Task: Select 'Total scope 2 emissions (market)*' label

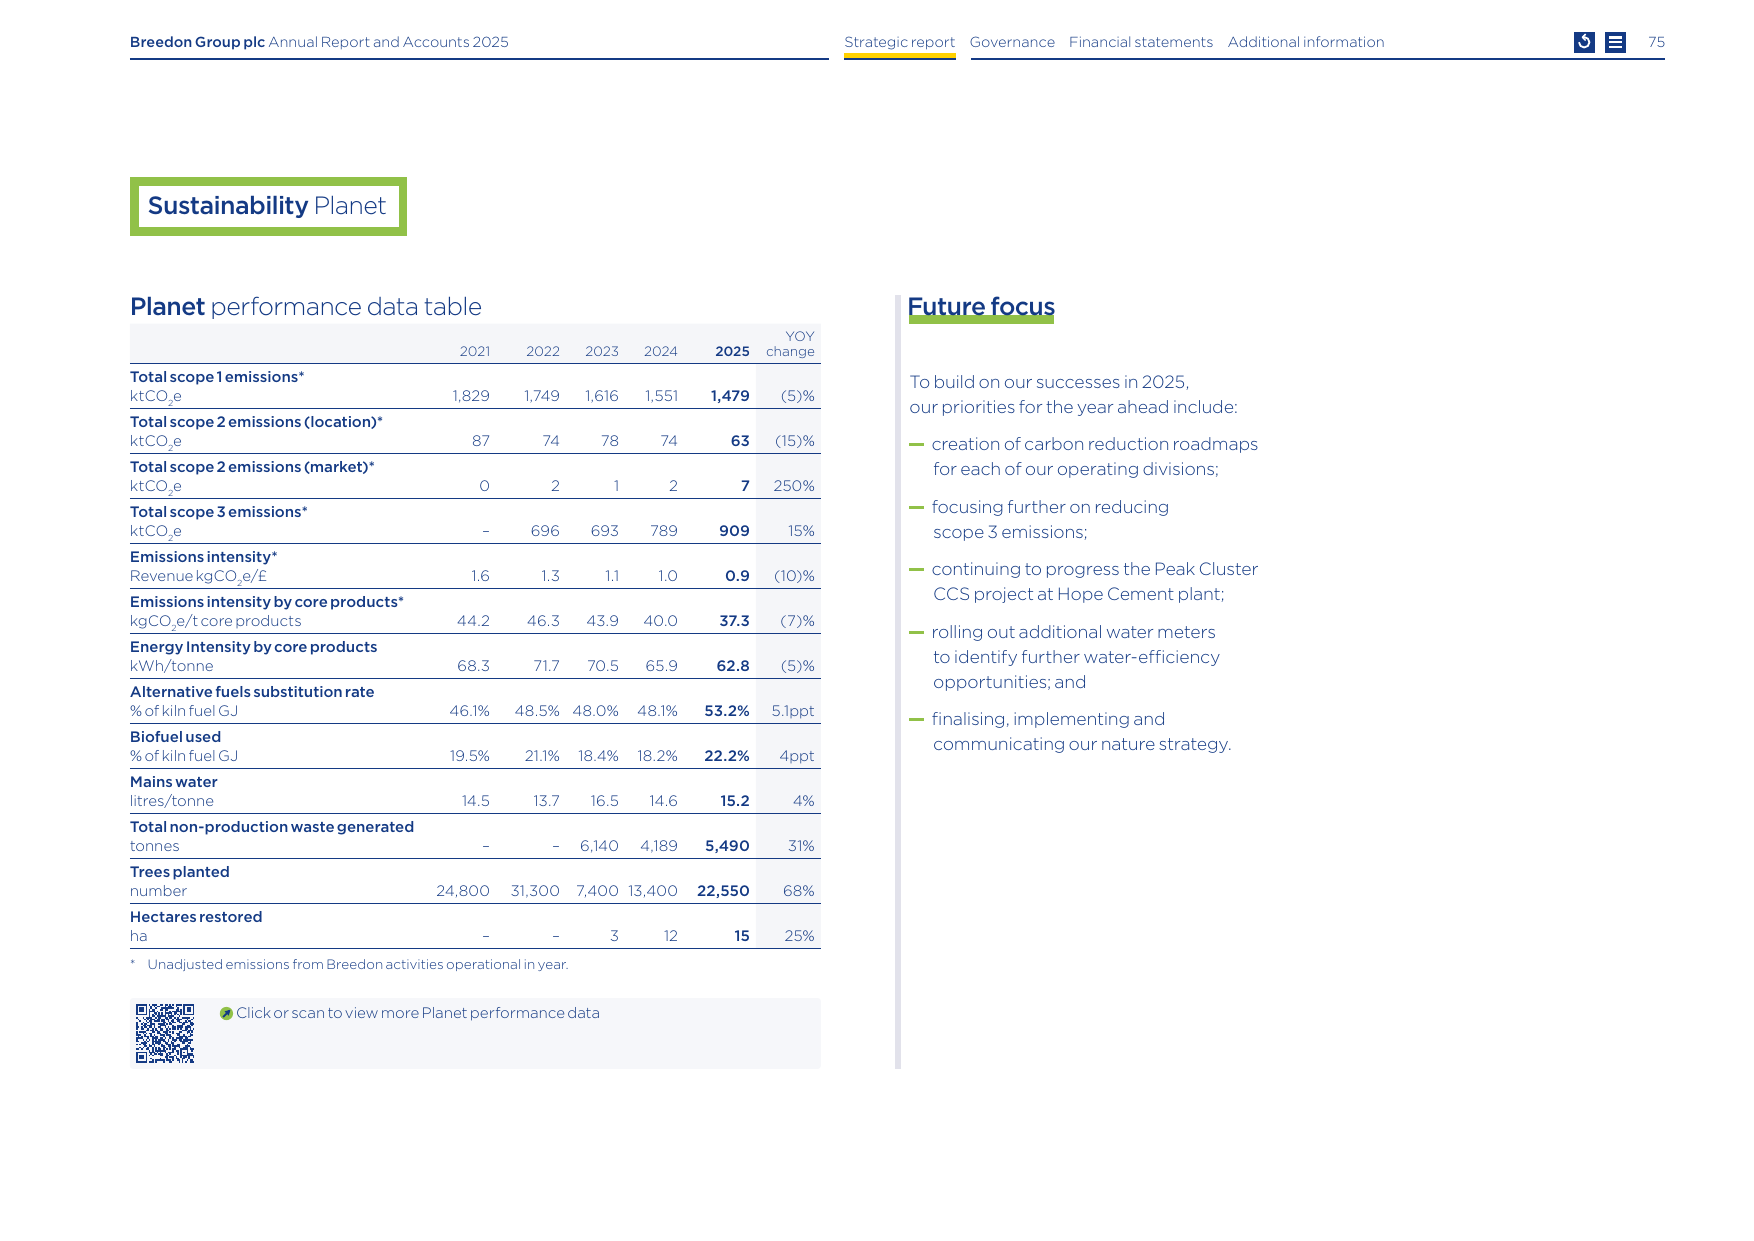Action: click(x=252, y=467)
